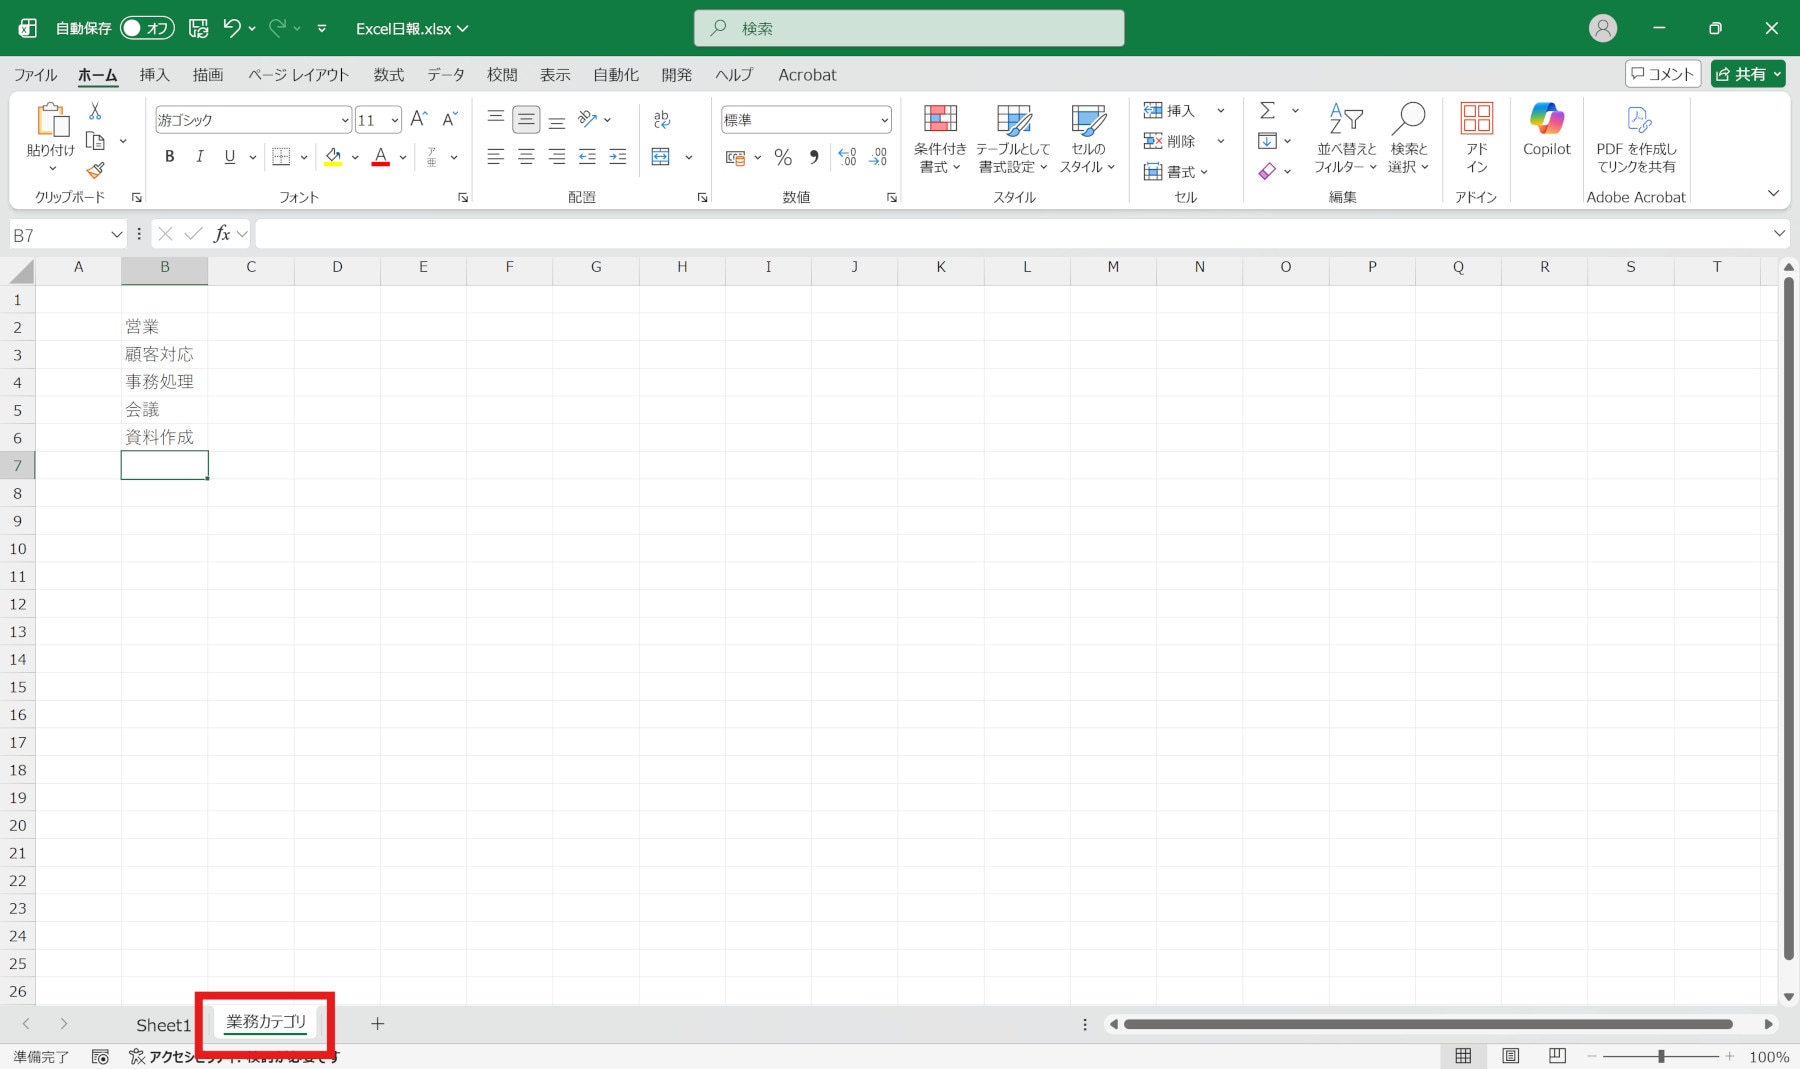
Task: Open the Name Box dropdown arrow
Action: (116, 235)
